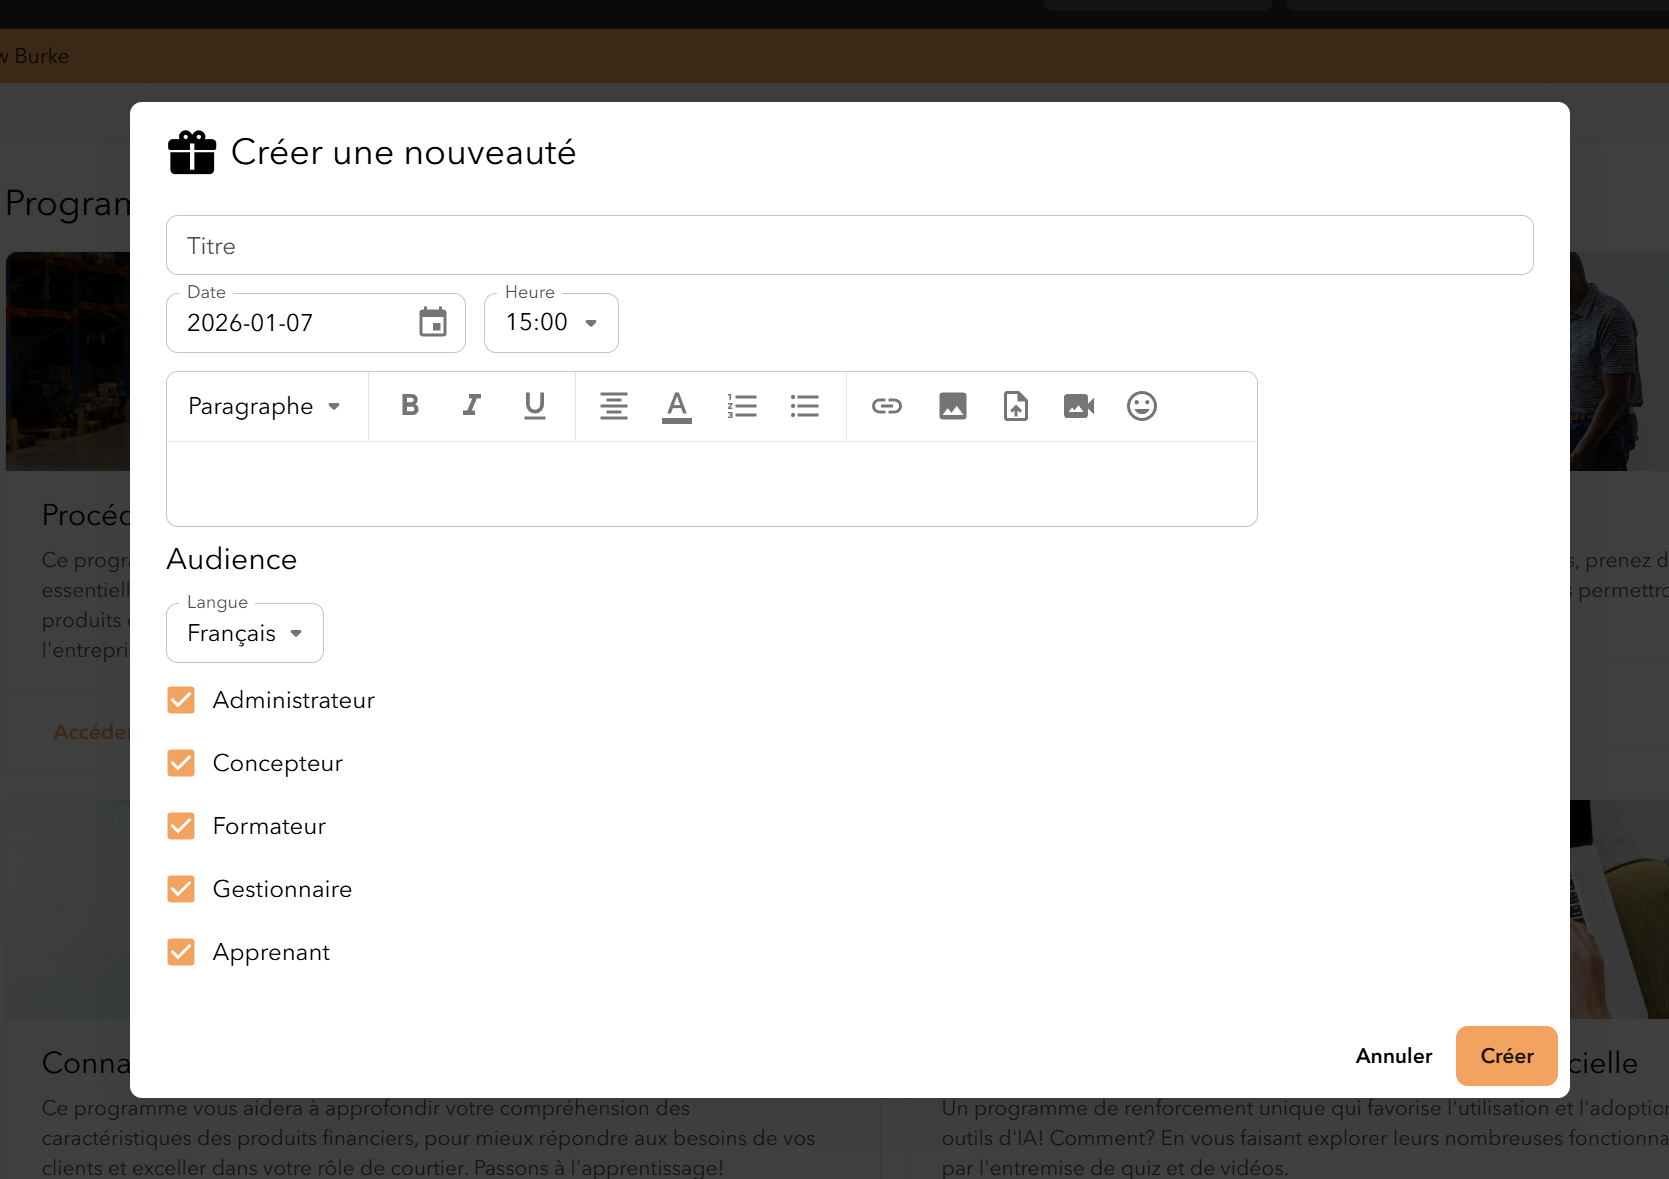This screenshot has height=1179, width=1669.
Task: Apply italic formatting
Action: [472, 405]
